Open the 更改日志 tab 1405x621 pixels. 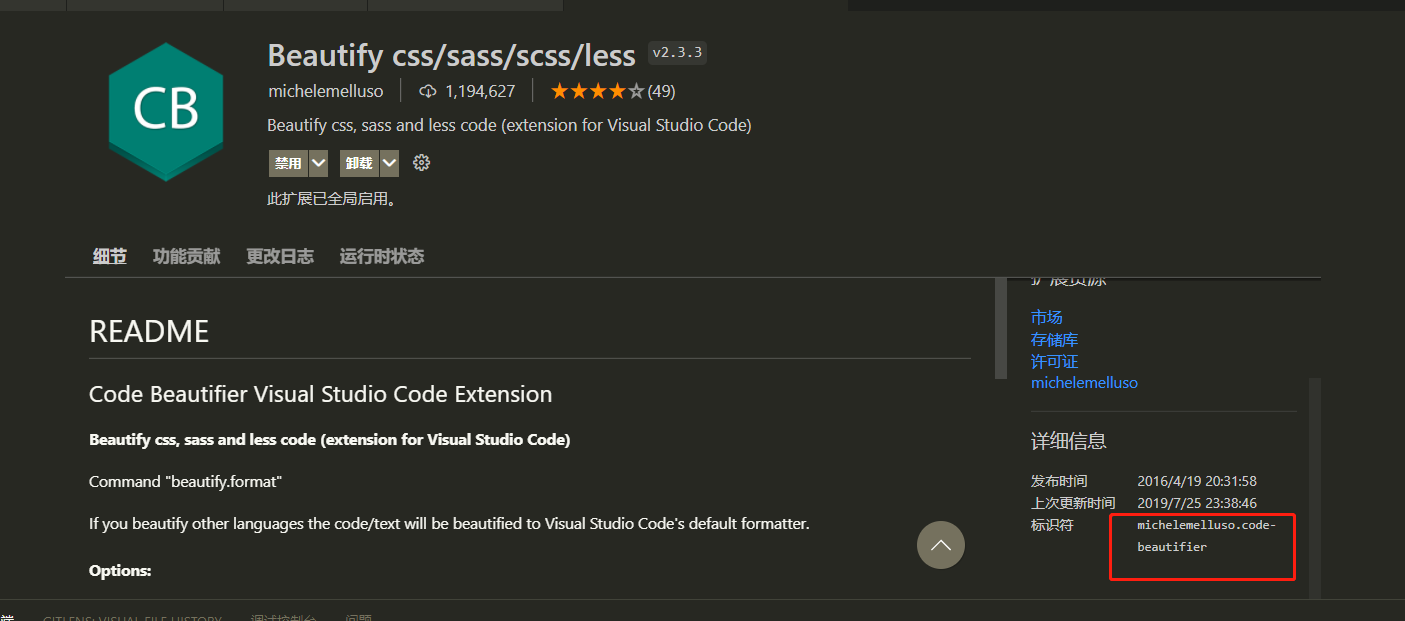click(279, 256)
